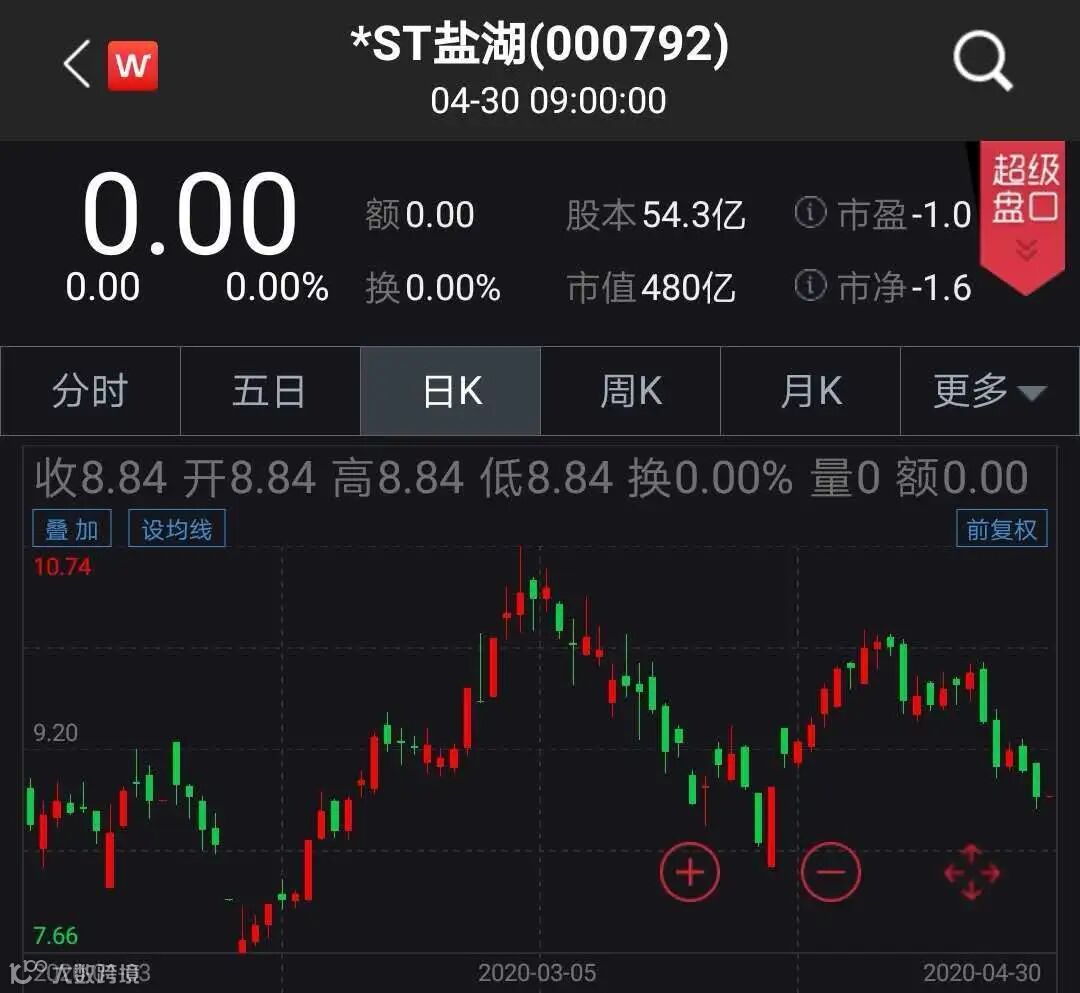Switch to the 周K tab
Viewport: 1080px width, 993px height.
[x=630, y=390]
